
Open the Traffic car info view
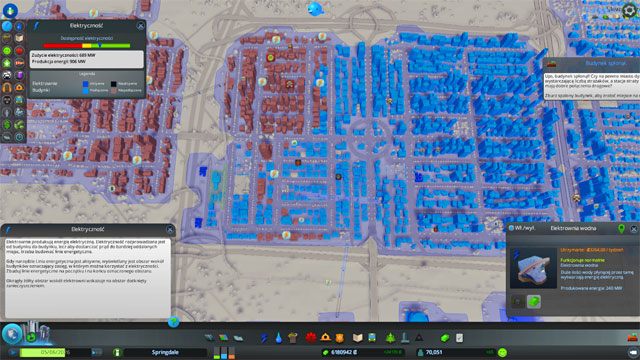pos(7,75)
